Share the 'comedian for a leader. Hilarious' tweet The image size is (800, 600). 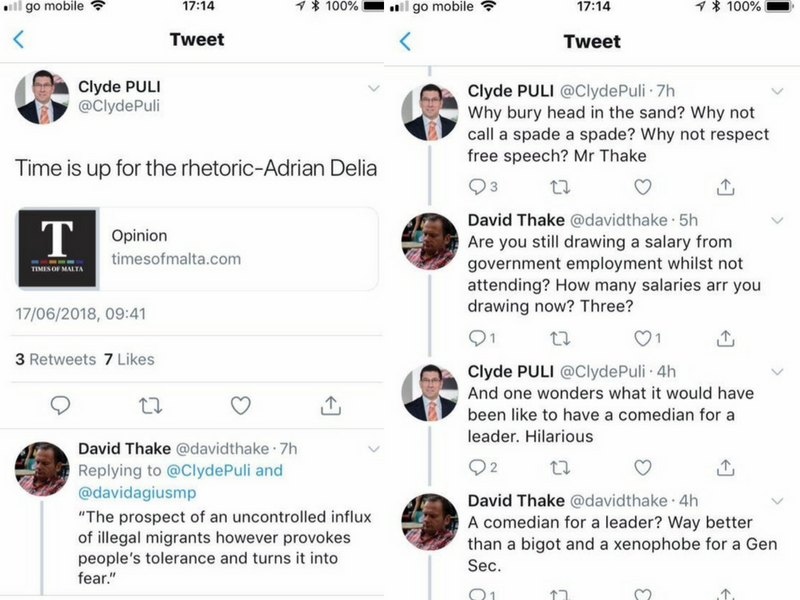tap(726, 466)
